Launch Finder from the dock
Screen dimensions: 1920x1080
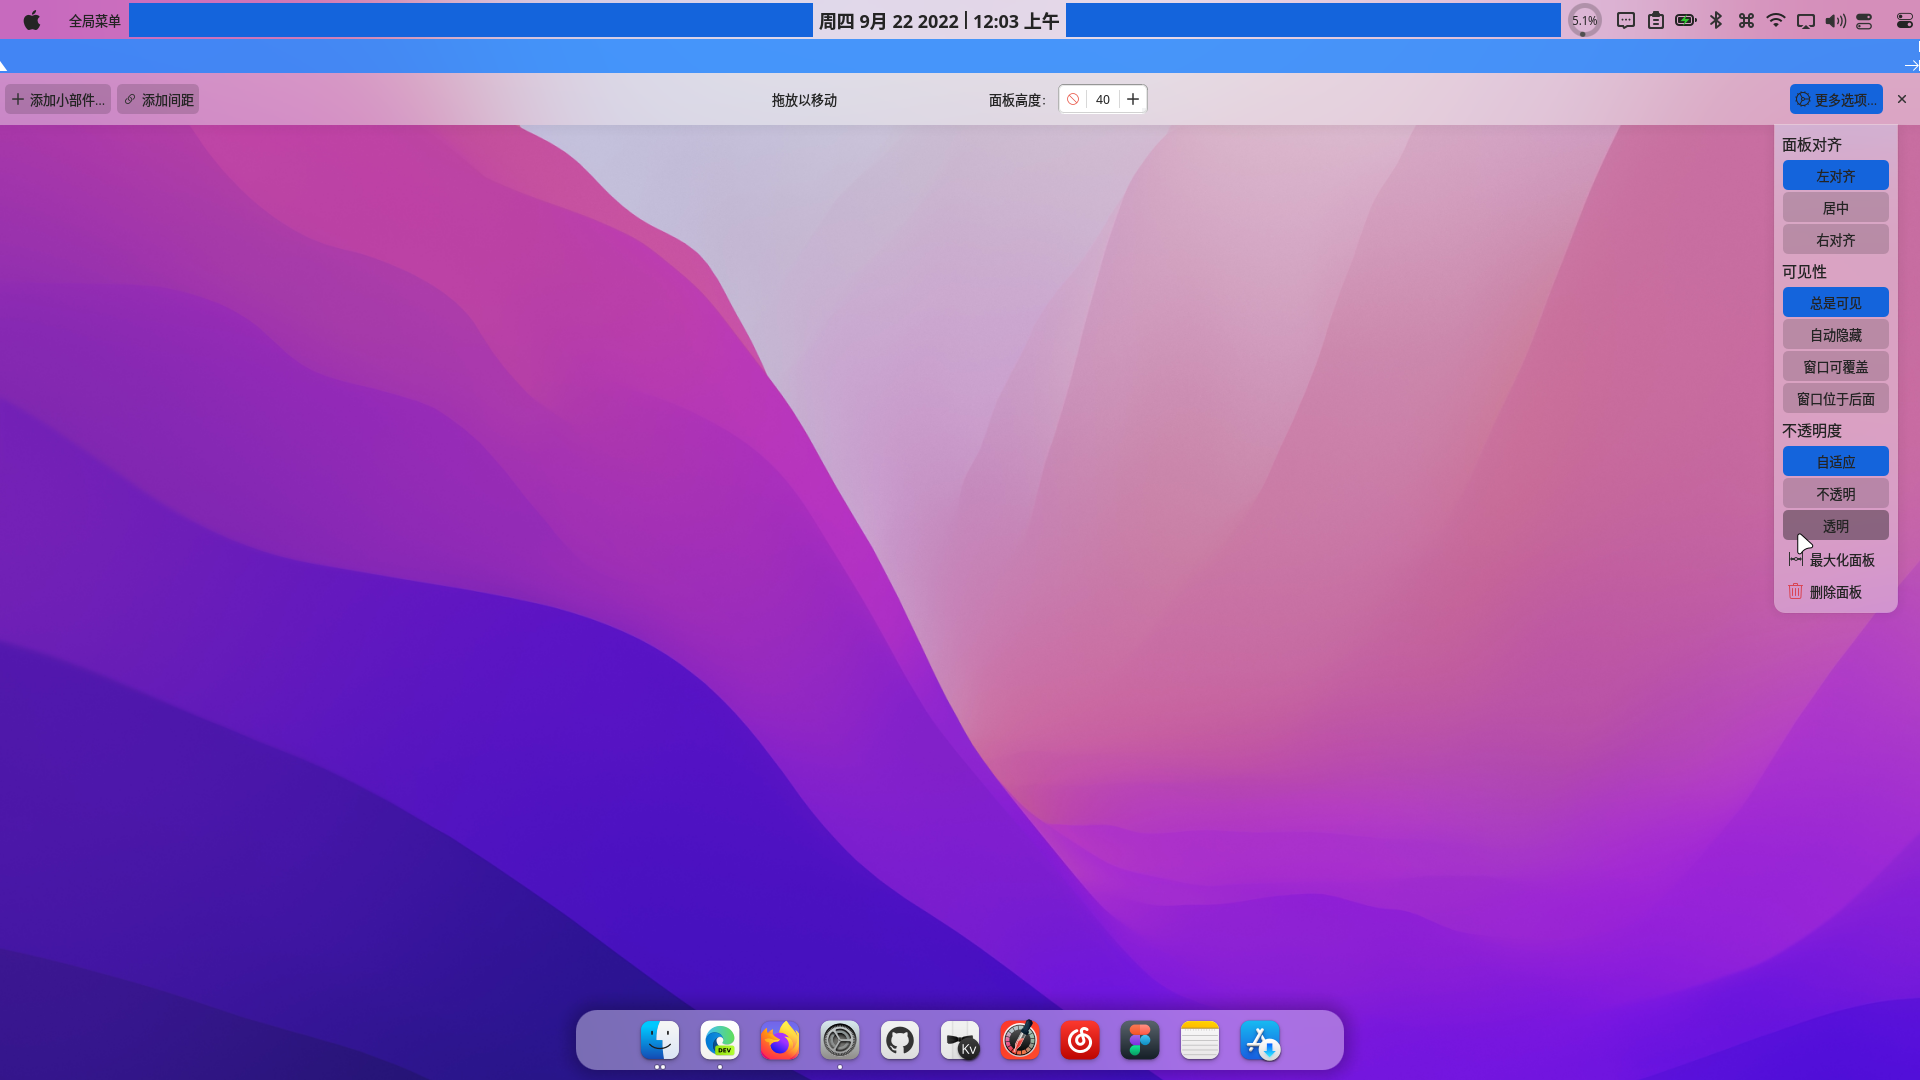pos(660,1040)
